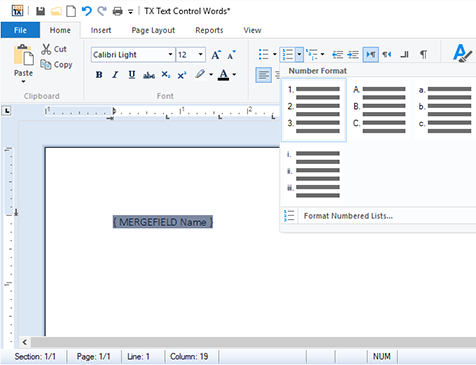
Task: Click the structured multilevel list icon
Action: pyautogui.click(x=312, y=54)
